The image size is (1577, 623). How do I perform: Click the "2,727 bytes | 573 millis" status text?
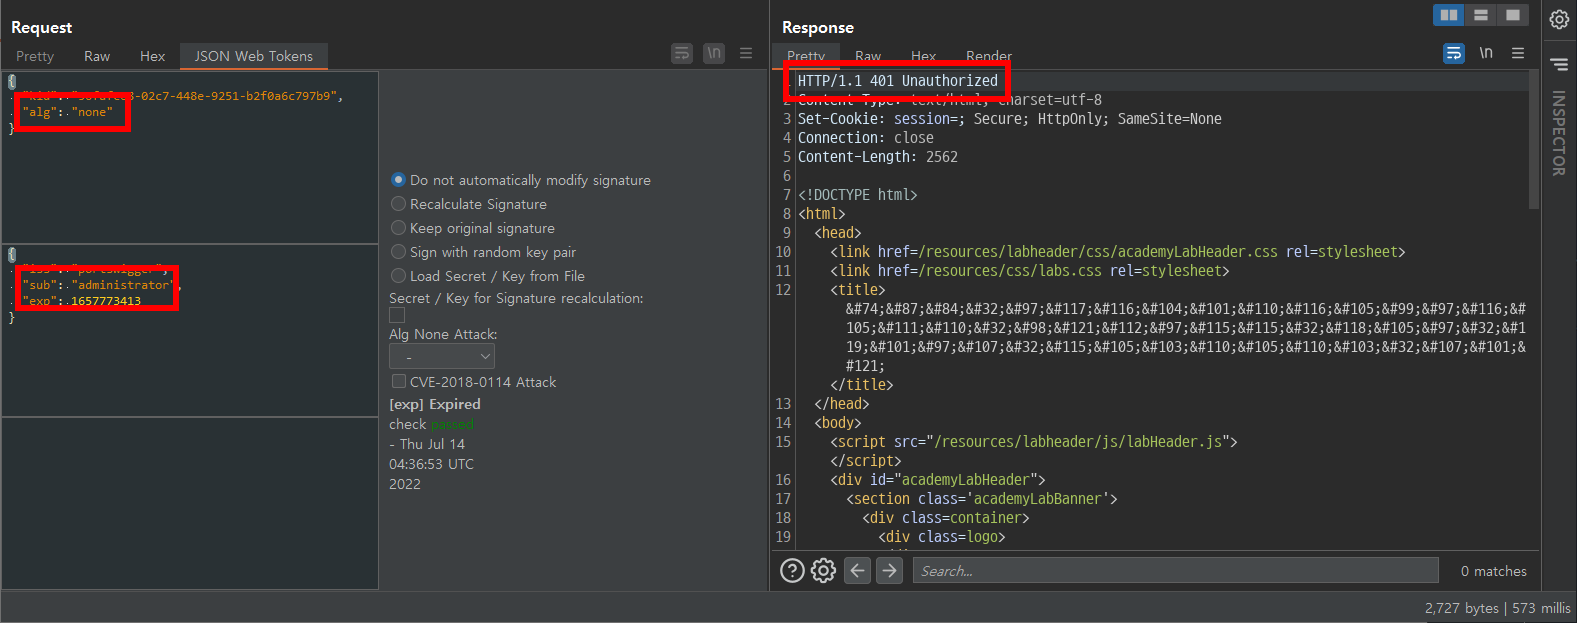(x=1498, y=608)
